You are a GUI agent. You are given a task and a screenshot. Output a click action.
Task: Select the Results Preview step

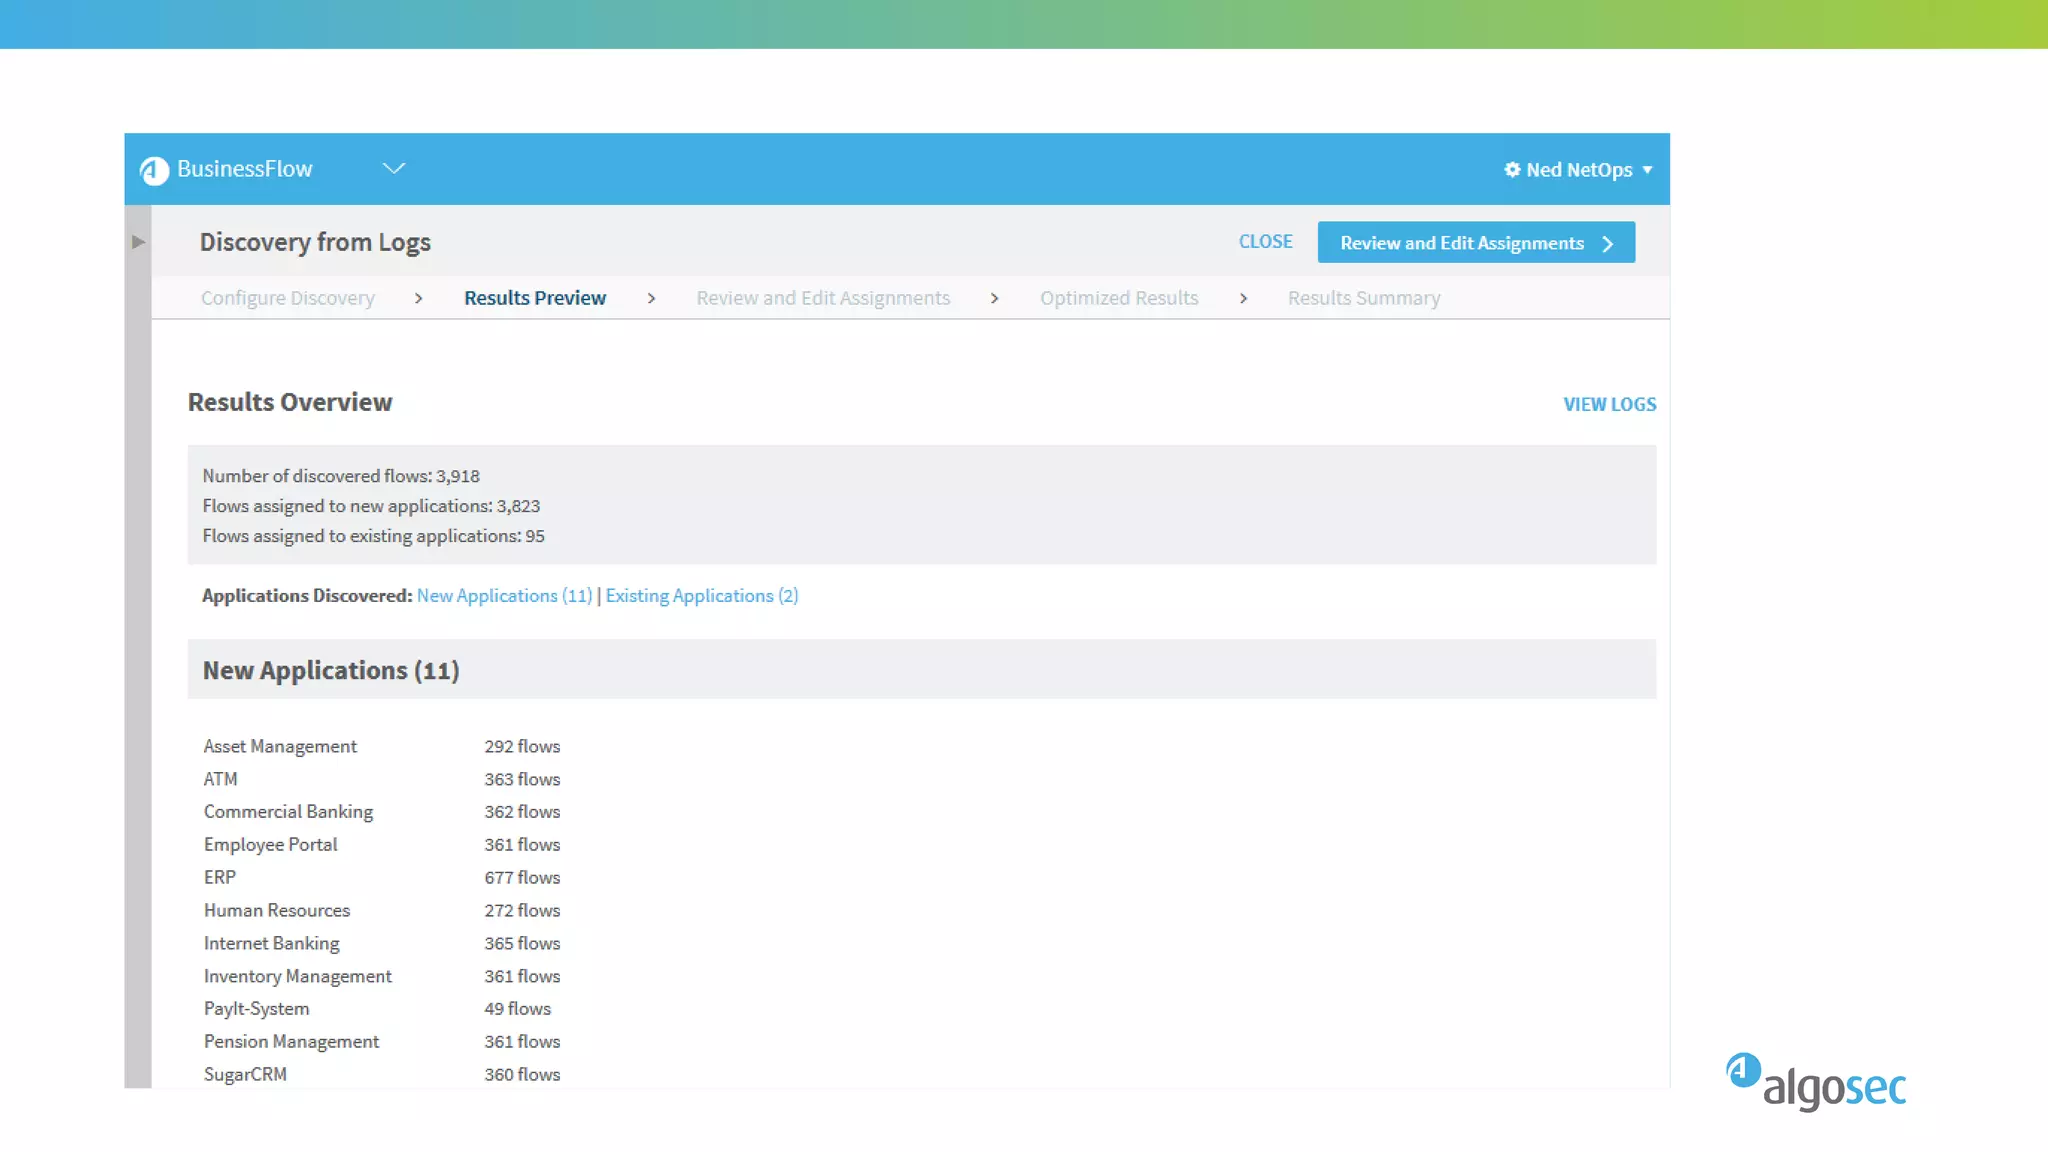(534, 298)
